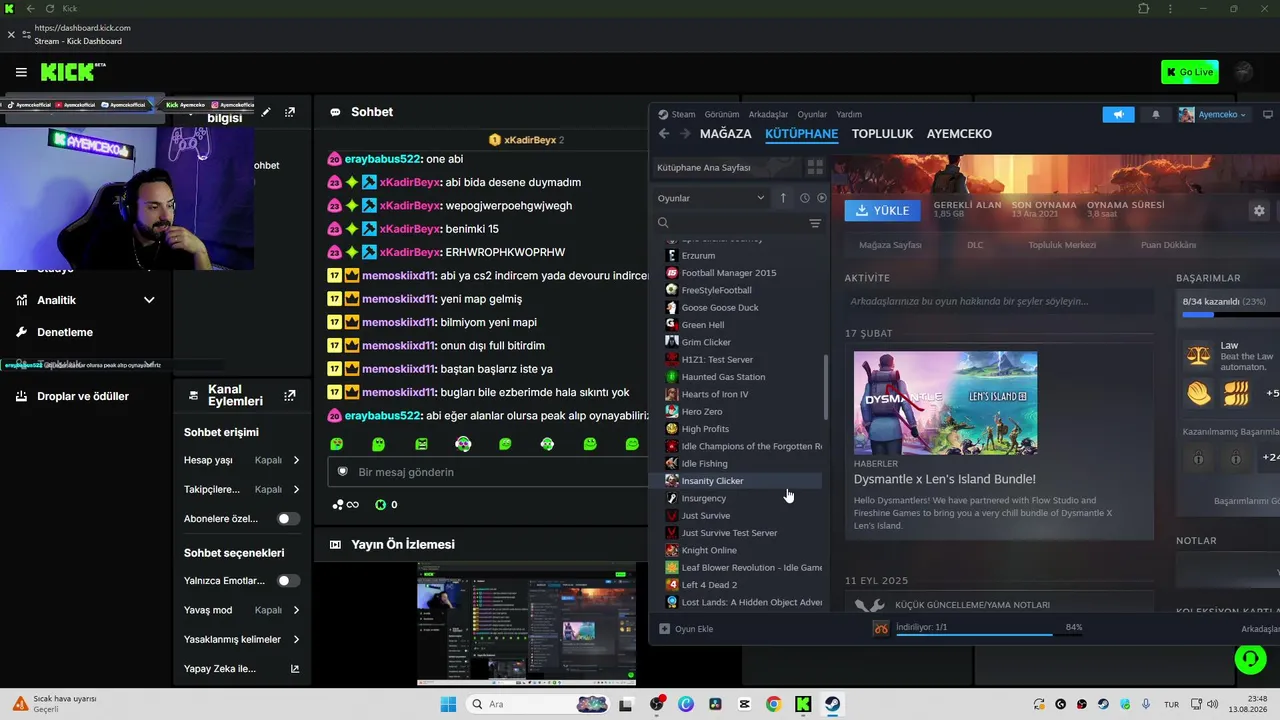Open the Steam menu
Screen dimensions: 1280x720
[677, 114]
